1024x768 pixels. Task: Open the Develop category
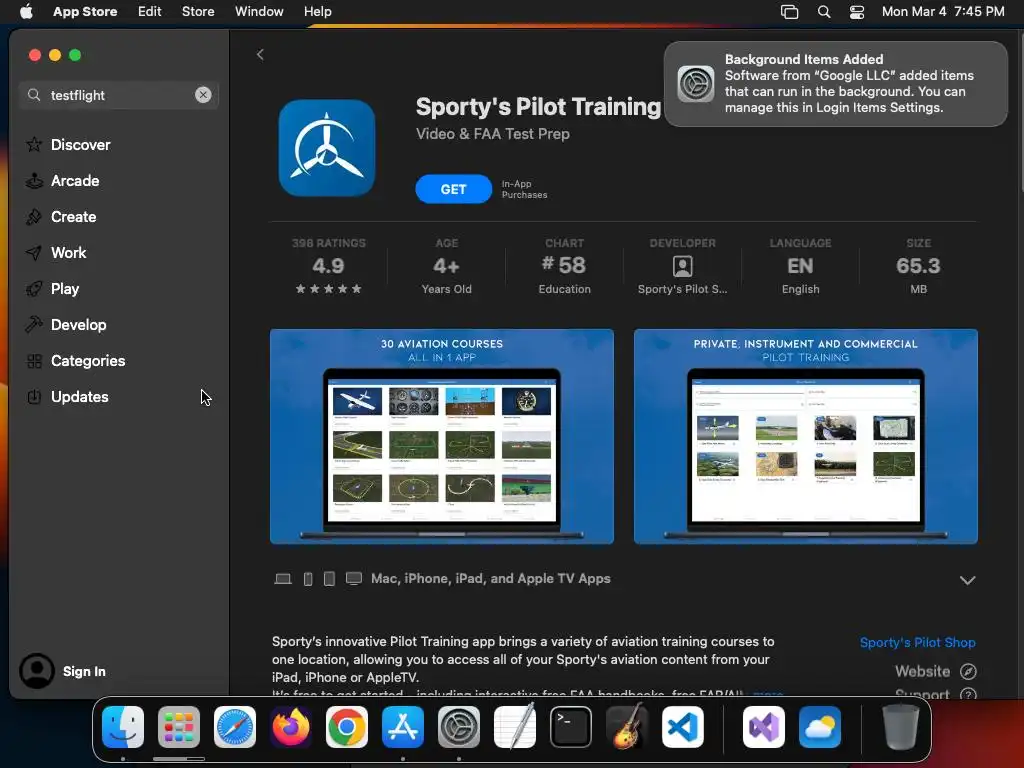66,324
